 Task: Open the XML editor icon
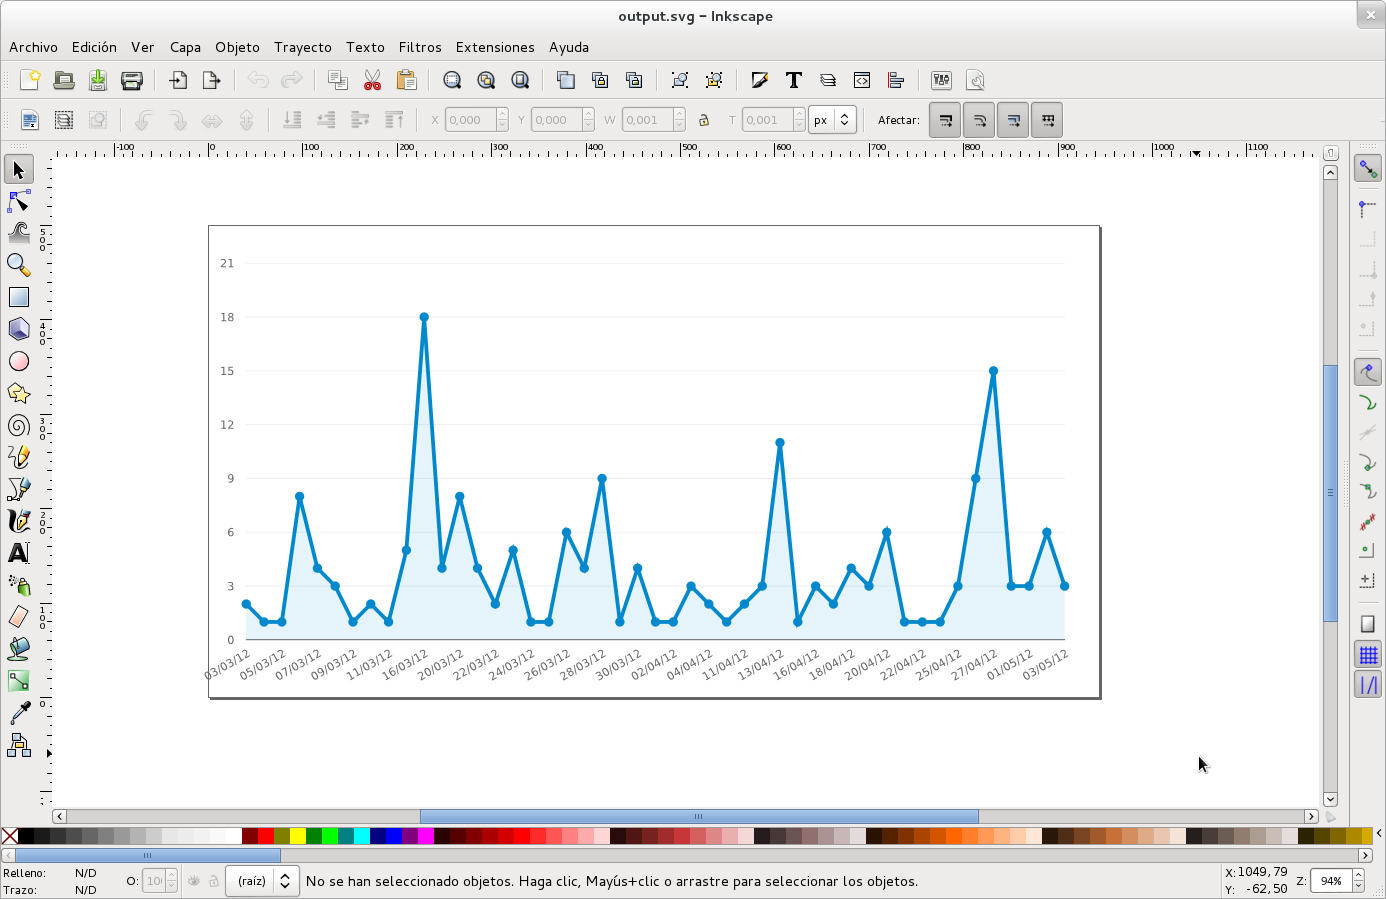(862, 80)
